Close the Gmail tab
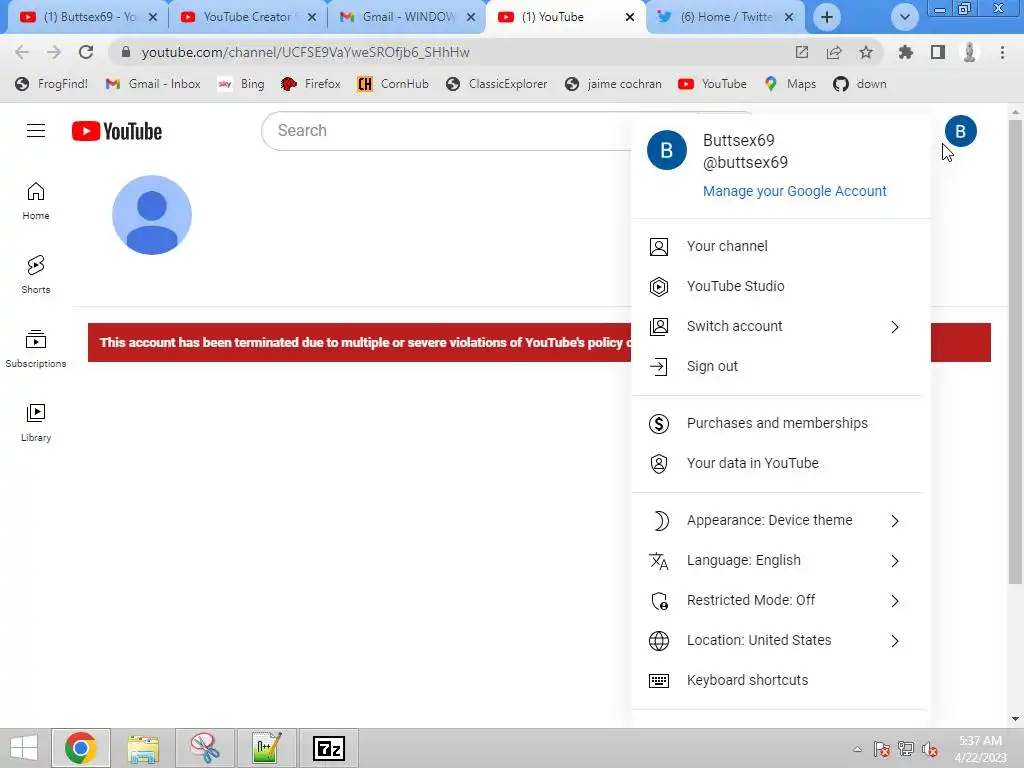 pos(471,17)
